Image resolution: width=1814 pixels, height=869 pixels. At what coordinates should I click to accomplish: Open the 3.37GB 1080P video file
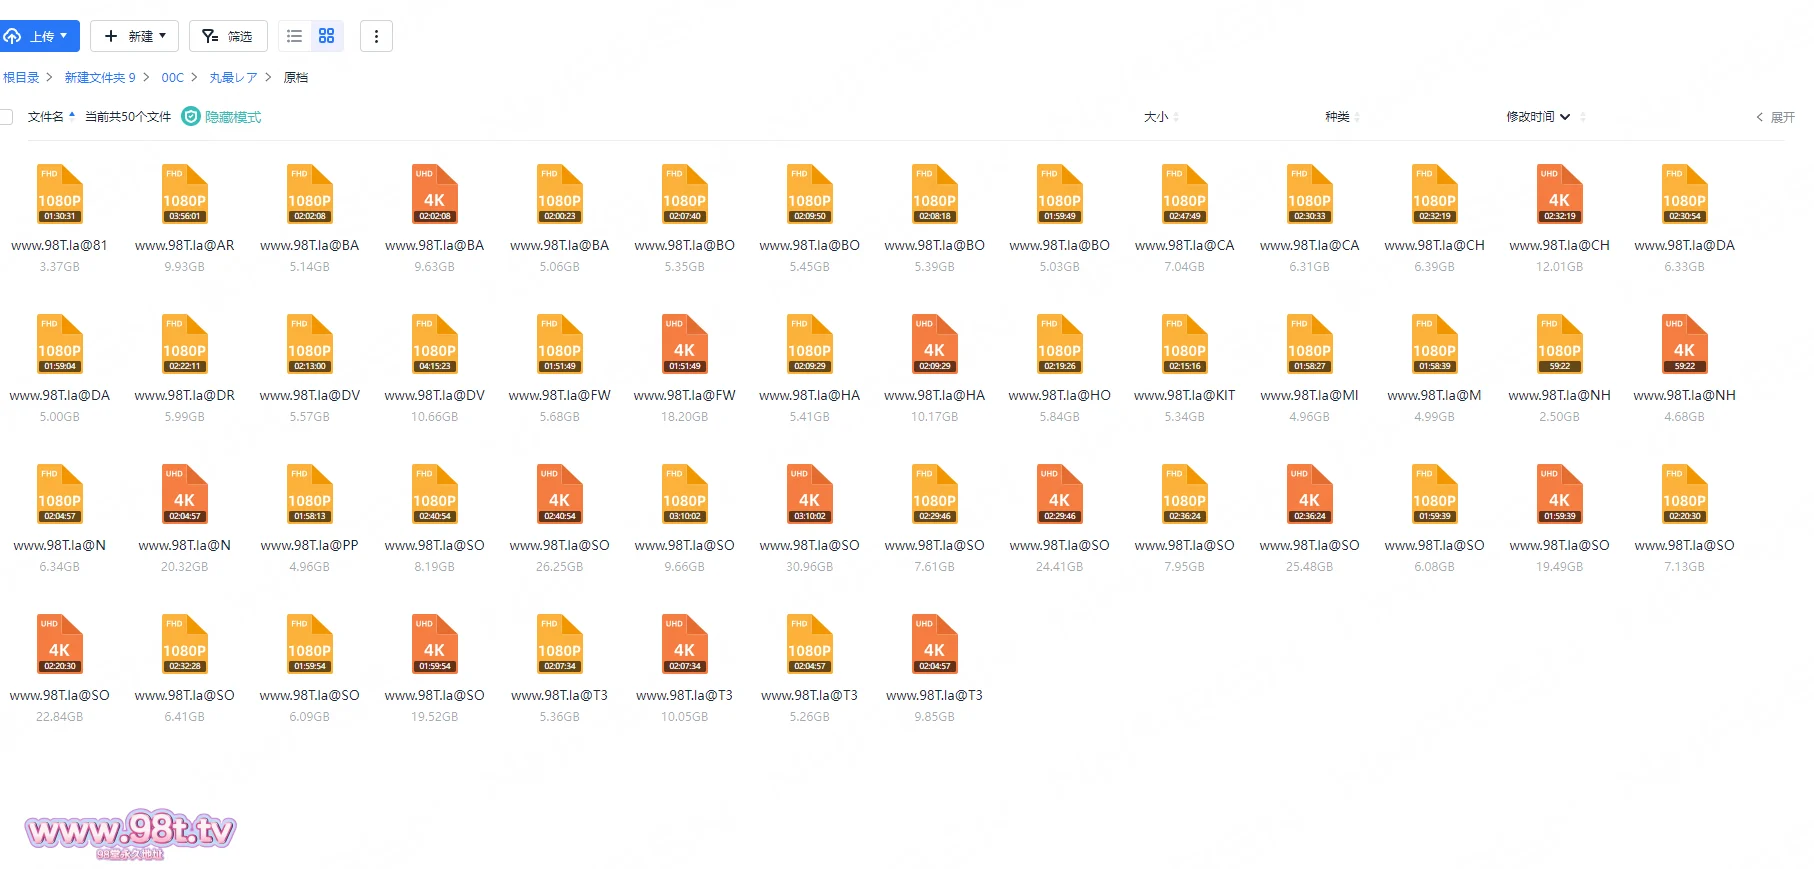pyautogui.click(x=59, y=194)
